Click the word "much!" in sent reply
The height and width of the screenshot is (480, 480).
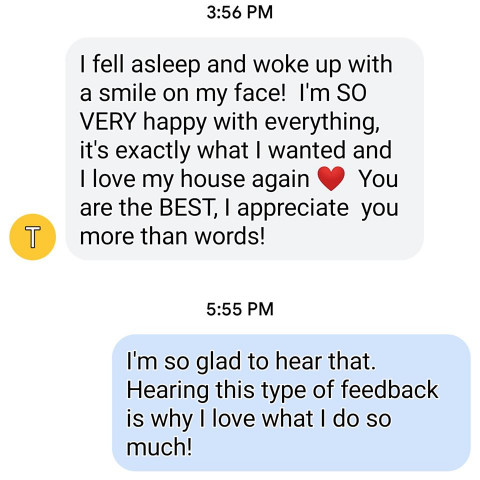(x=159, y=447)
